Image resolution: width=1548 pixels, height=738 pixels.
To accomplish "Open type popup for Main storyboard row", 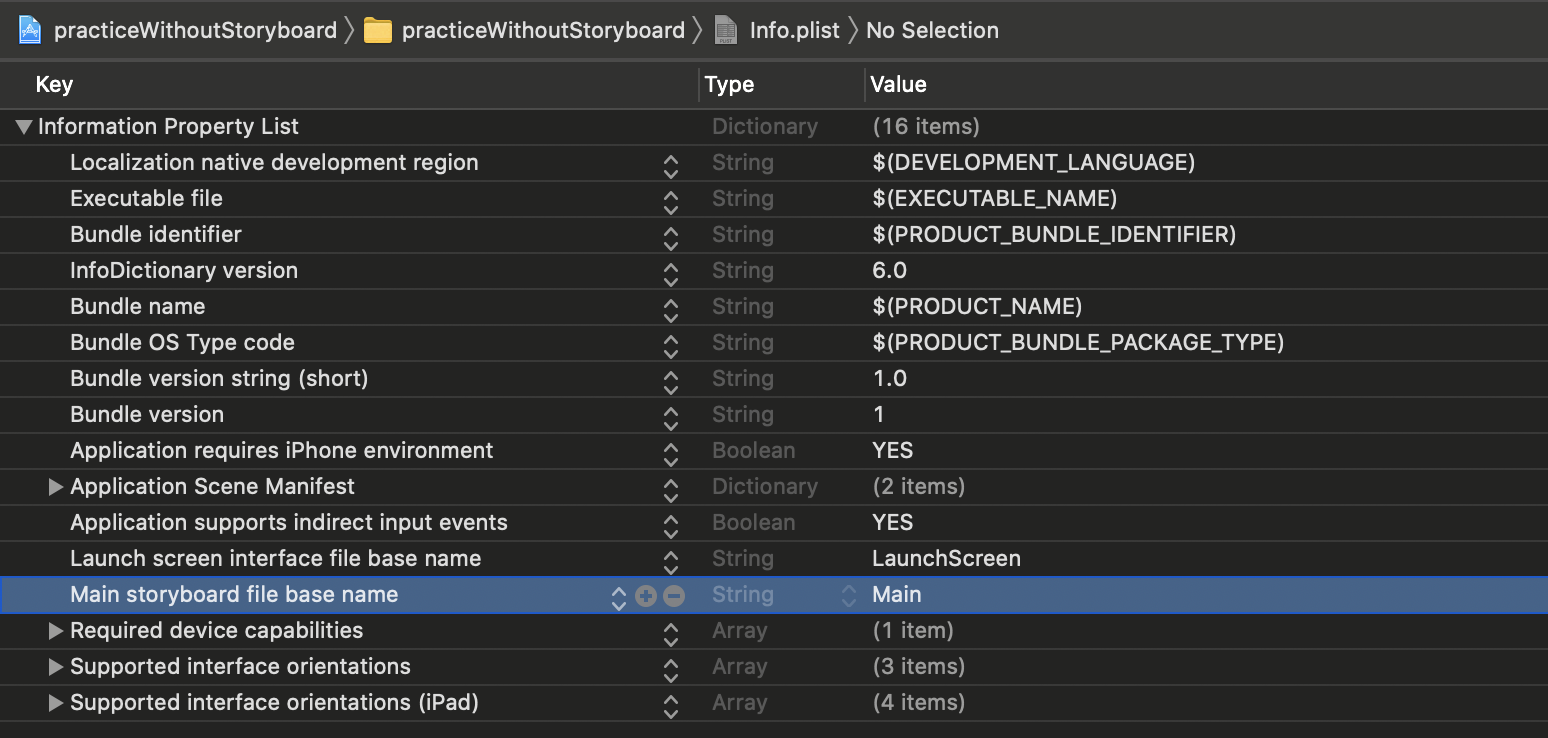I will 849,596.
